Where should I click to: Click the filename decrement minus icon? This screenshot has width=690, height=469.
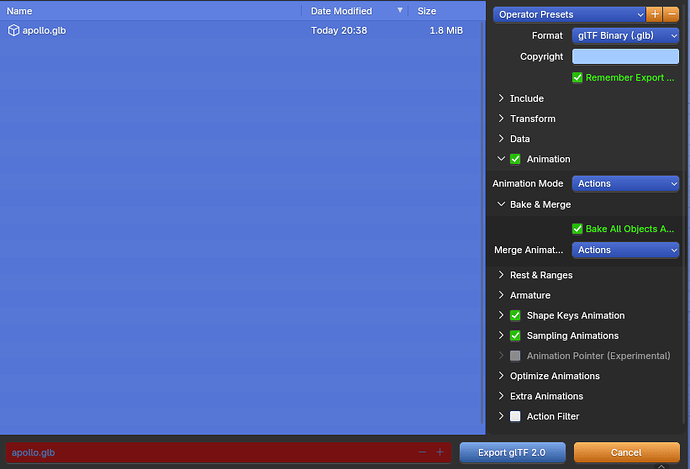click(x=422, y=453)
